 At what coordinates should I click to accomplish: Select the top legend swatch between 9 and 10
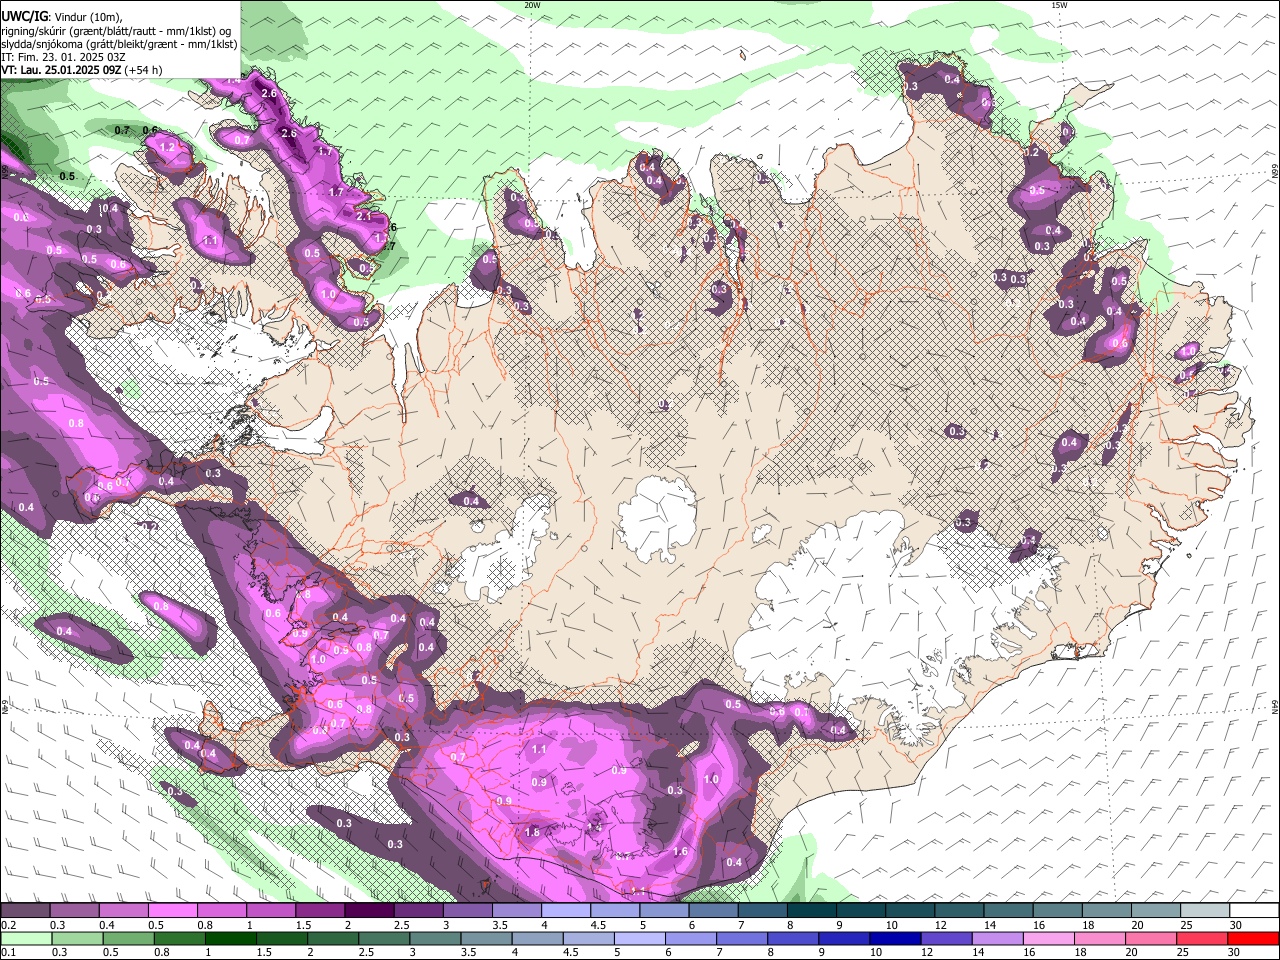coord(861,911)
